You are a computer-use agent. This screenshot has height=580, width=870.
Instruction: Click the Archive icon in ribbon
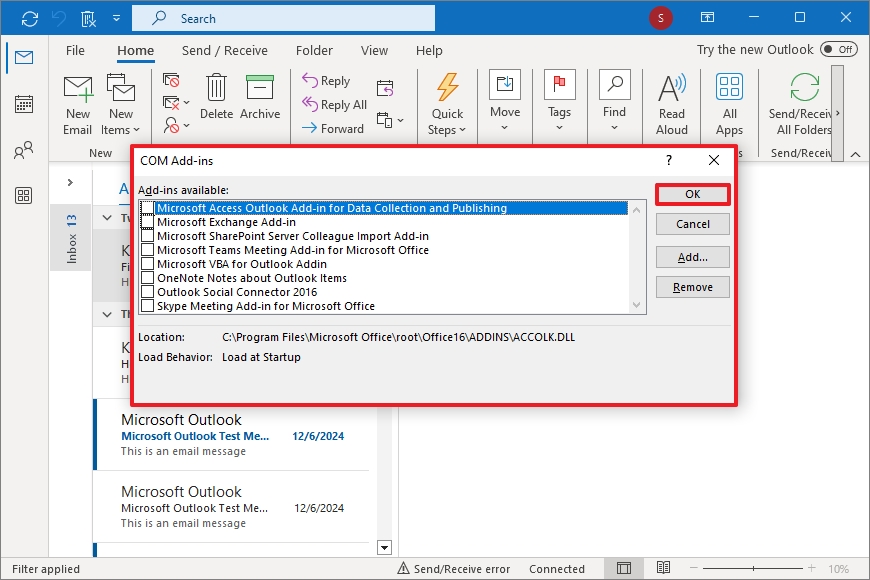point(260,90)
